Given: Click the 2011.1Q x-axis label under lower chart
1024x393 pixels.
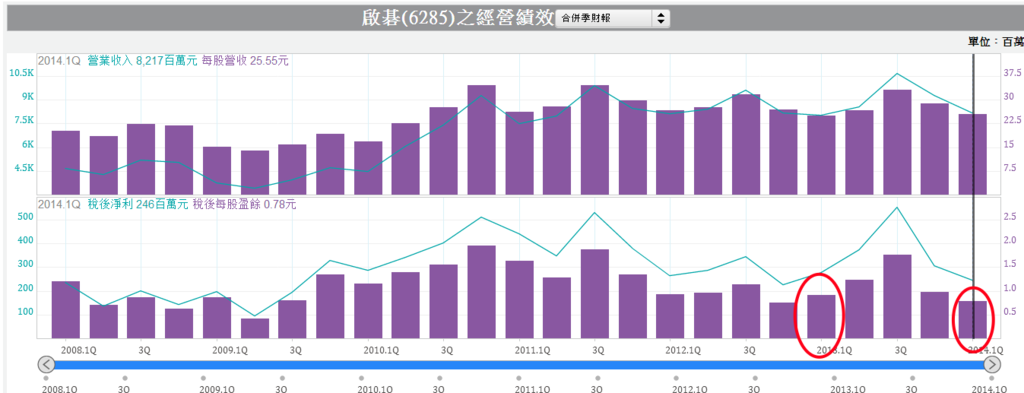Looking at the screenshot, I should pyautogui.click(x=532, y=350).
